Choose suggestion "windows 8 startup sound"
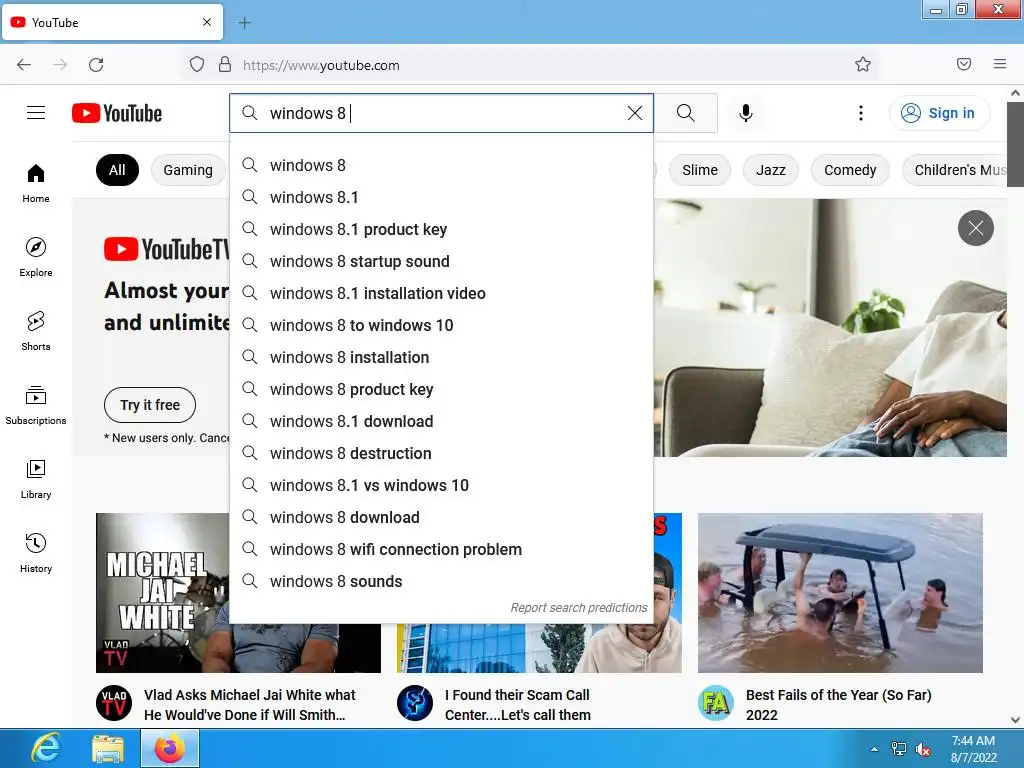This screenshot has width=1024, height=768. (441, 261)
